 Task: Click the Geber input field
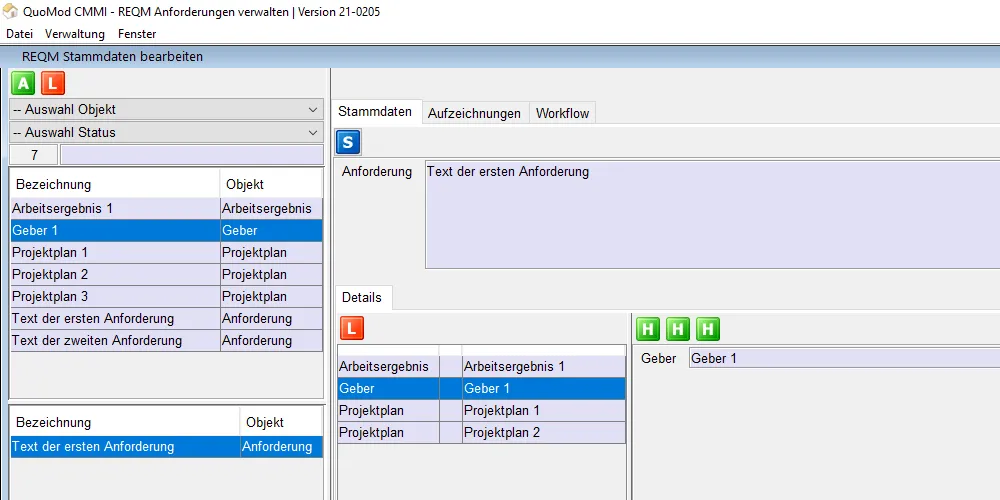(842, 358)
